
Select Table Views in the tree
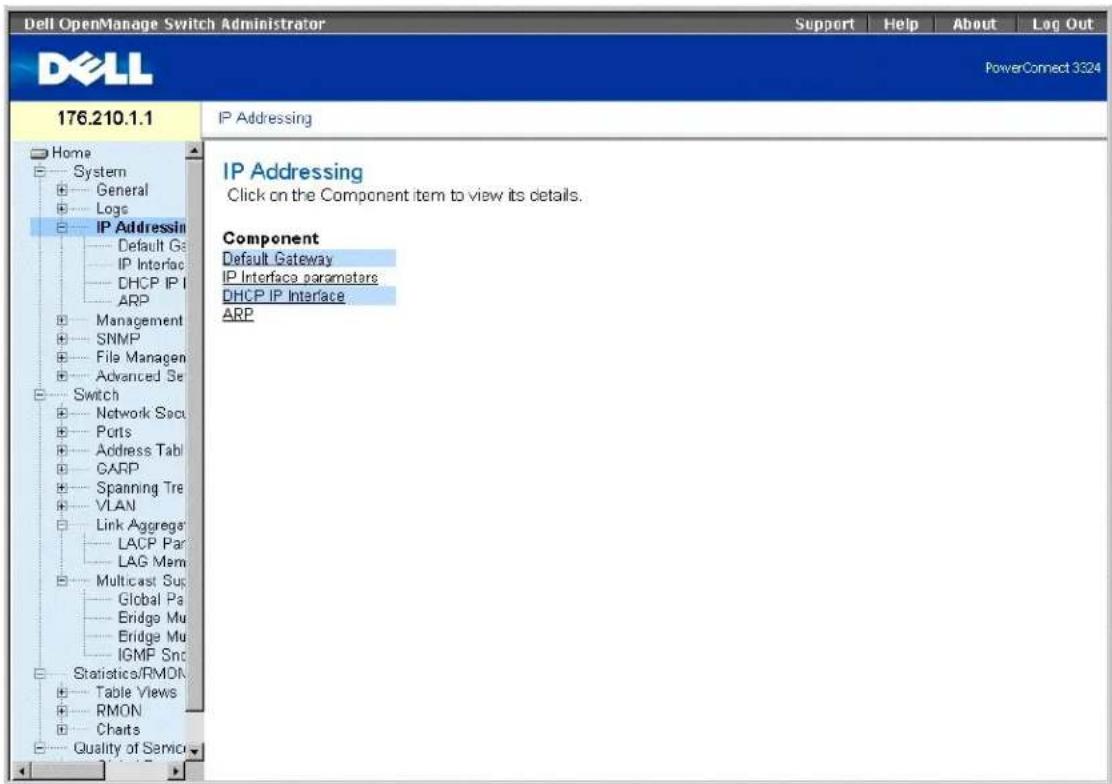point(136,692)
